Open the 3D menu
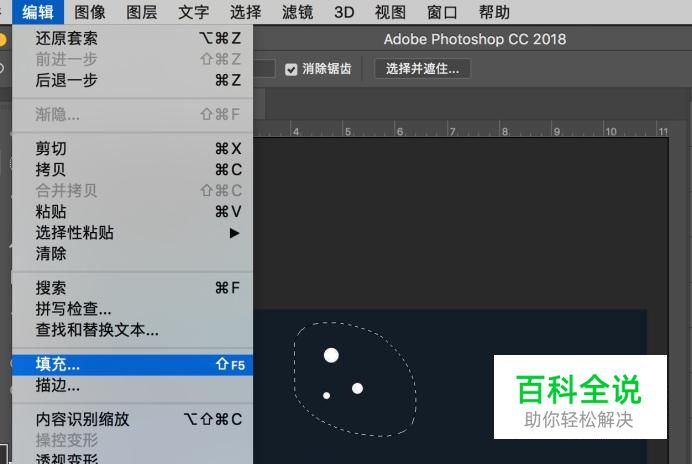Screen dimensions: 692x464 pos(344,12)
